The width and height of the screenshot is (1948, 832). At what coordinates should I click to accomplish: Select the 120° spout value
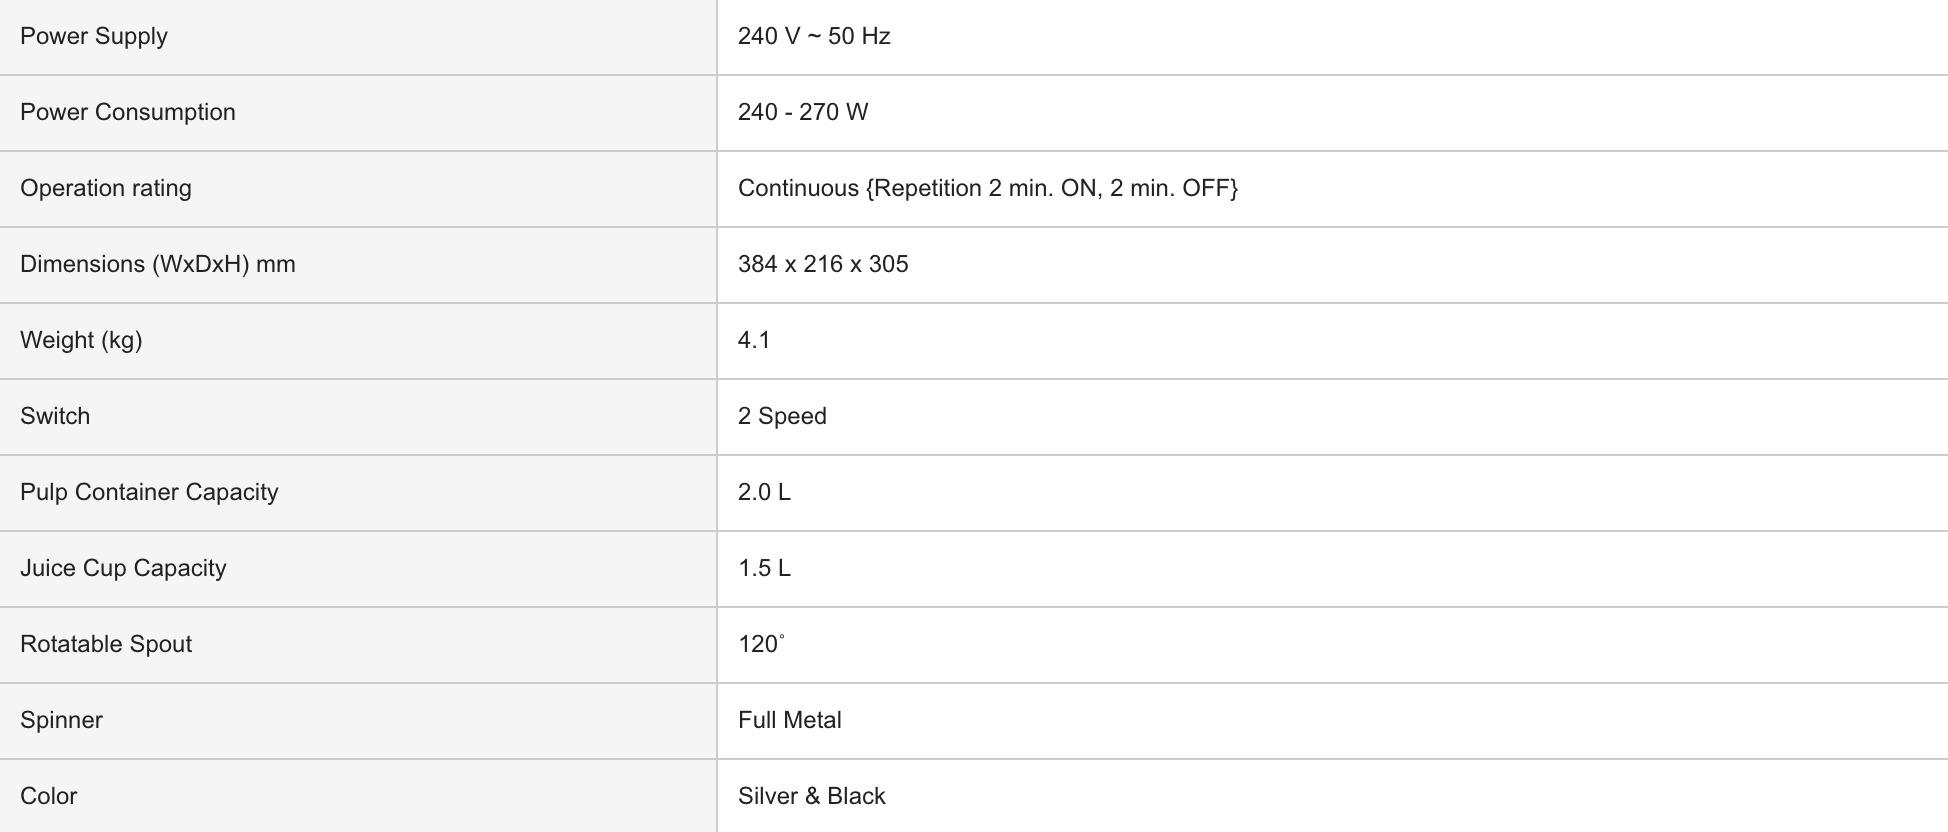(761, 644)
